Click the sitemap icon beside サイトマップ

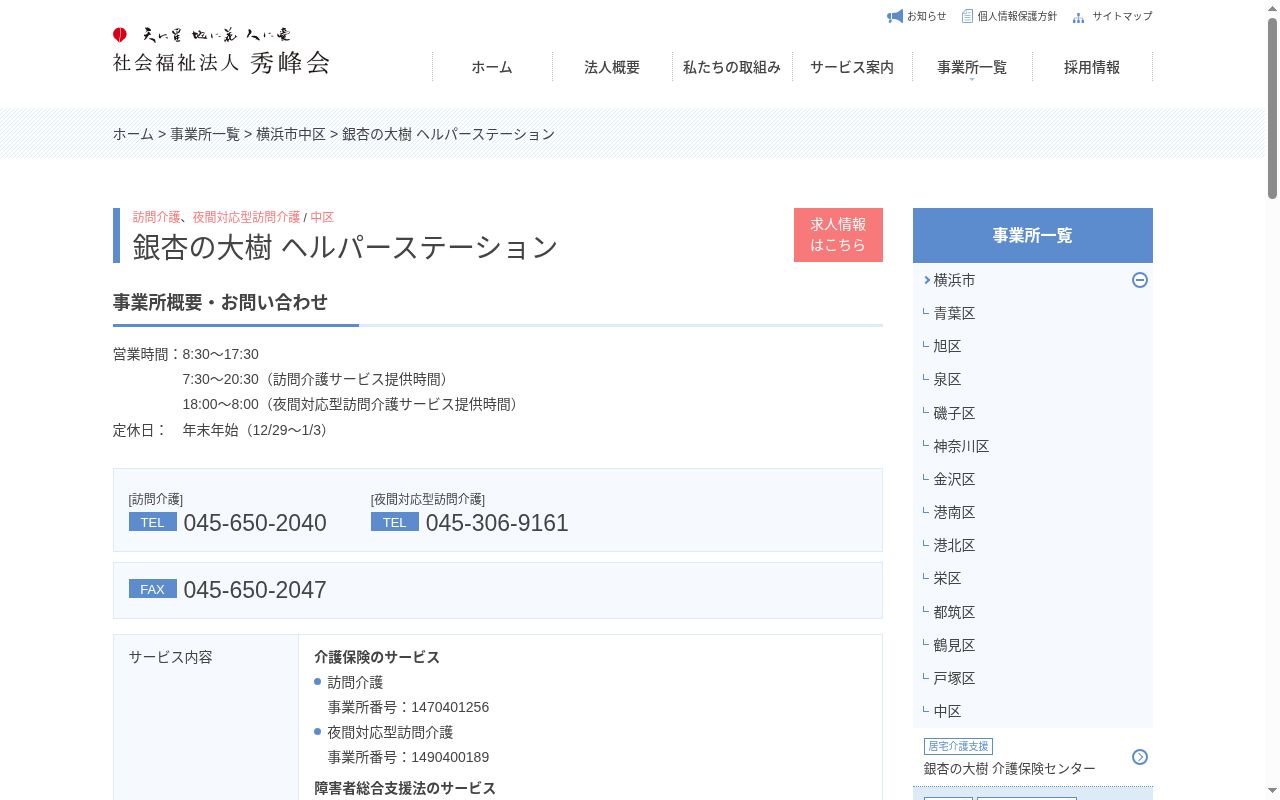coord(1078,17)
